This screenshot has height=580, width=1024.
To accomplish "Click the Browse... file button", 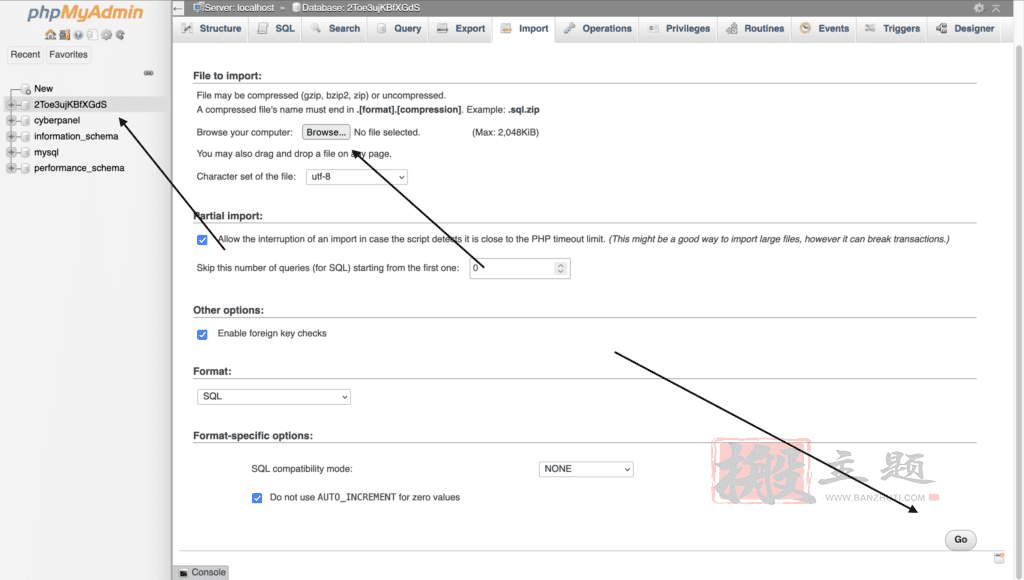I will pyautogui.click(x=326, y=133).
